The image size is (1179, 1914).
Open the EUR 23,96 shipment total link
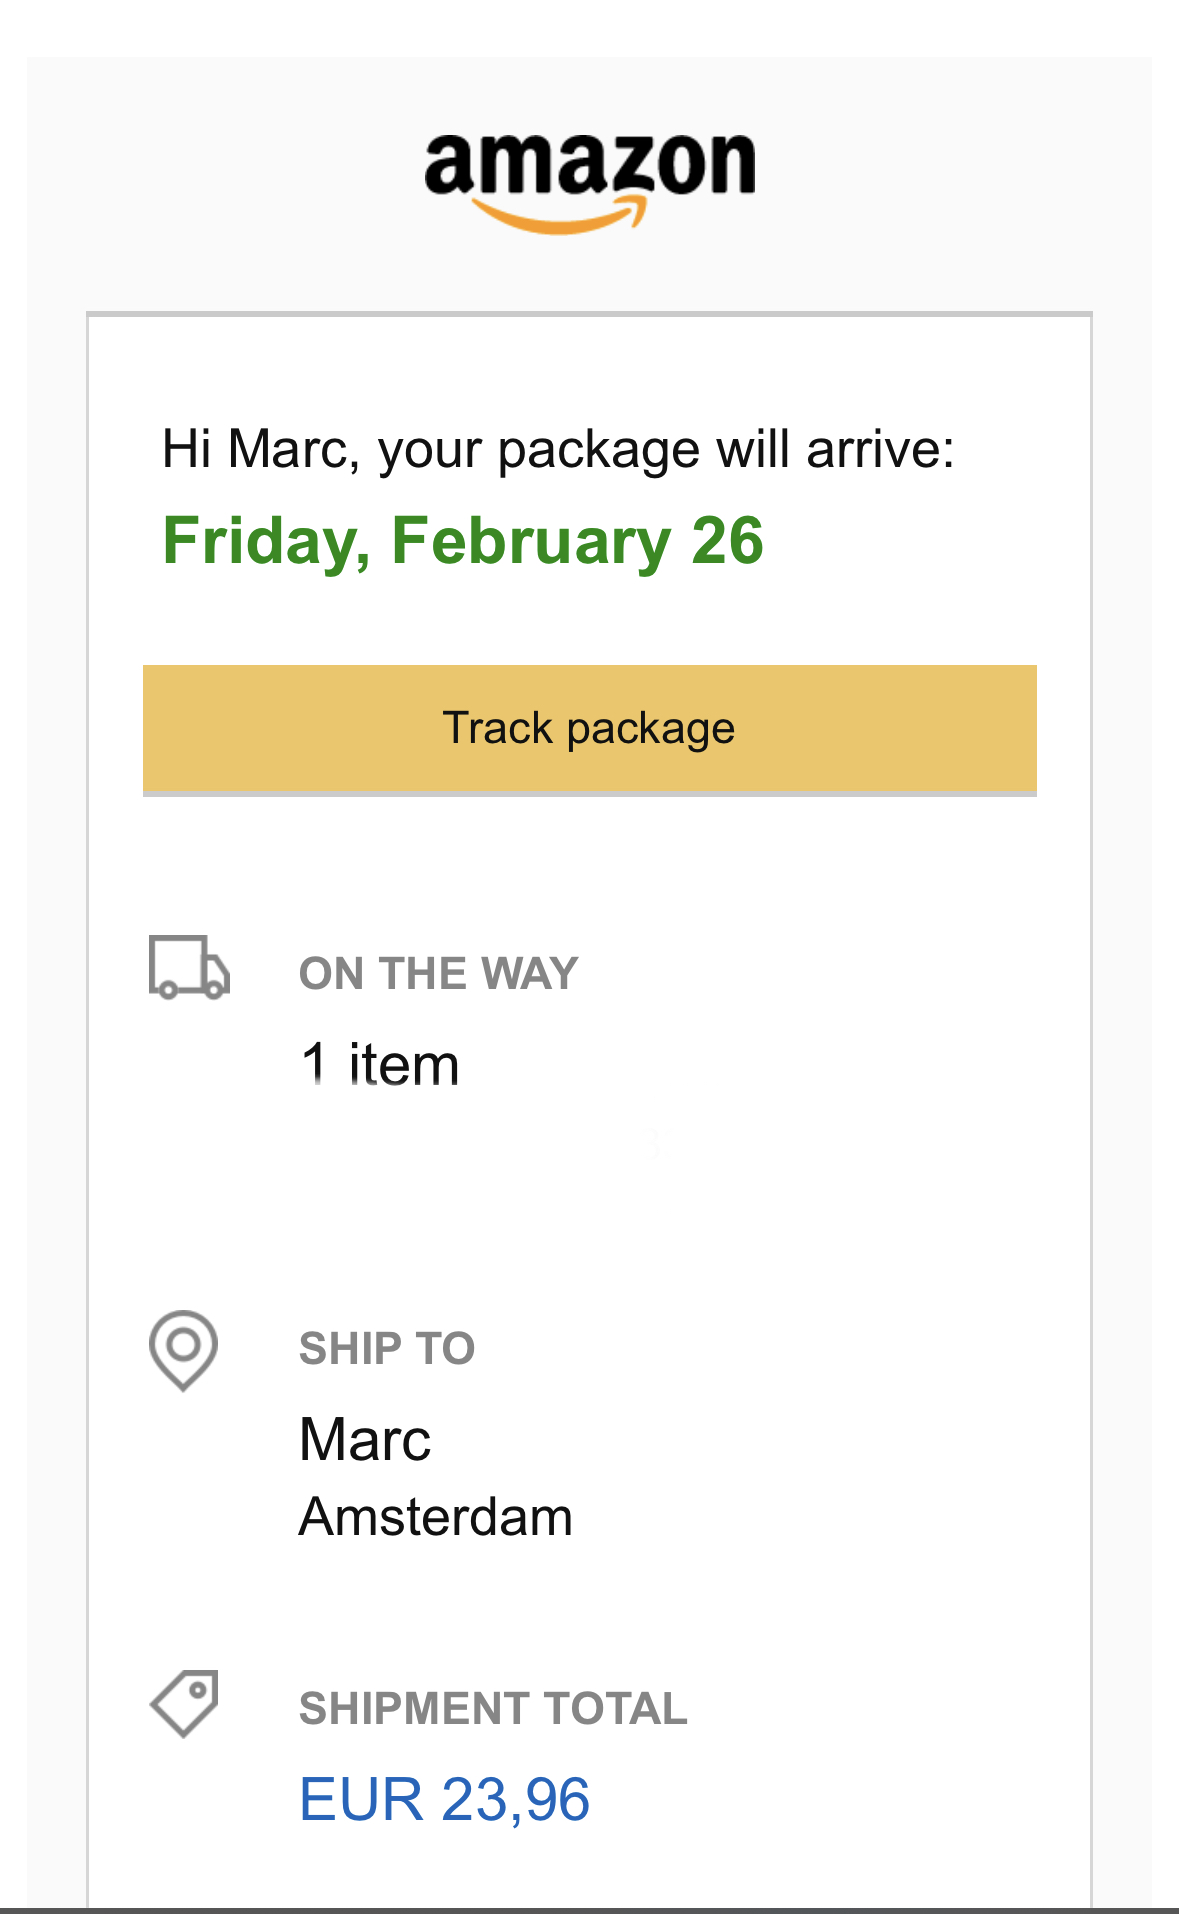point(445,1799)
